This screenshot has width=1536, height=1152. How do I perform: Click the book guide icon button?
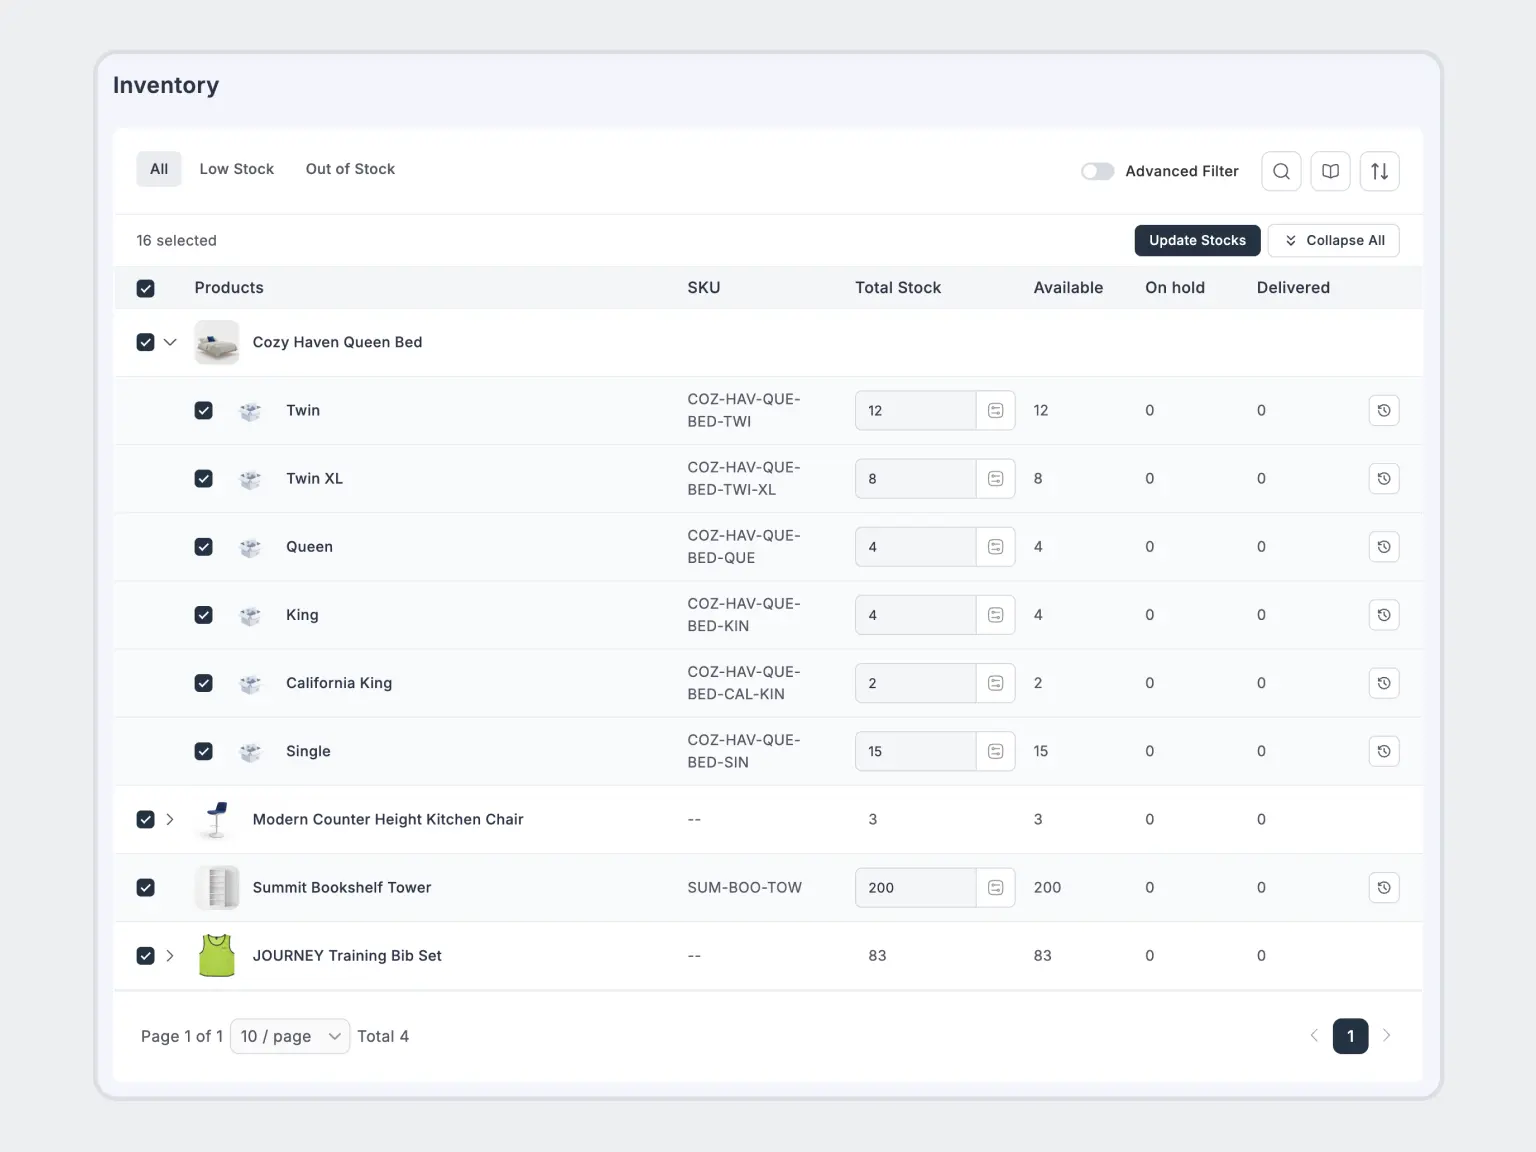coord(1330,171)
